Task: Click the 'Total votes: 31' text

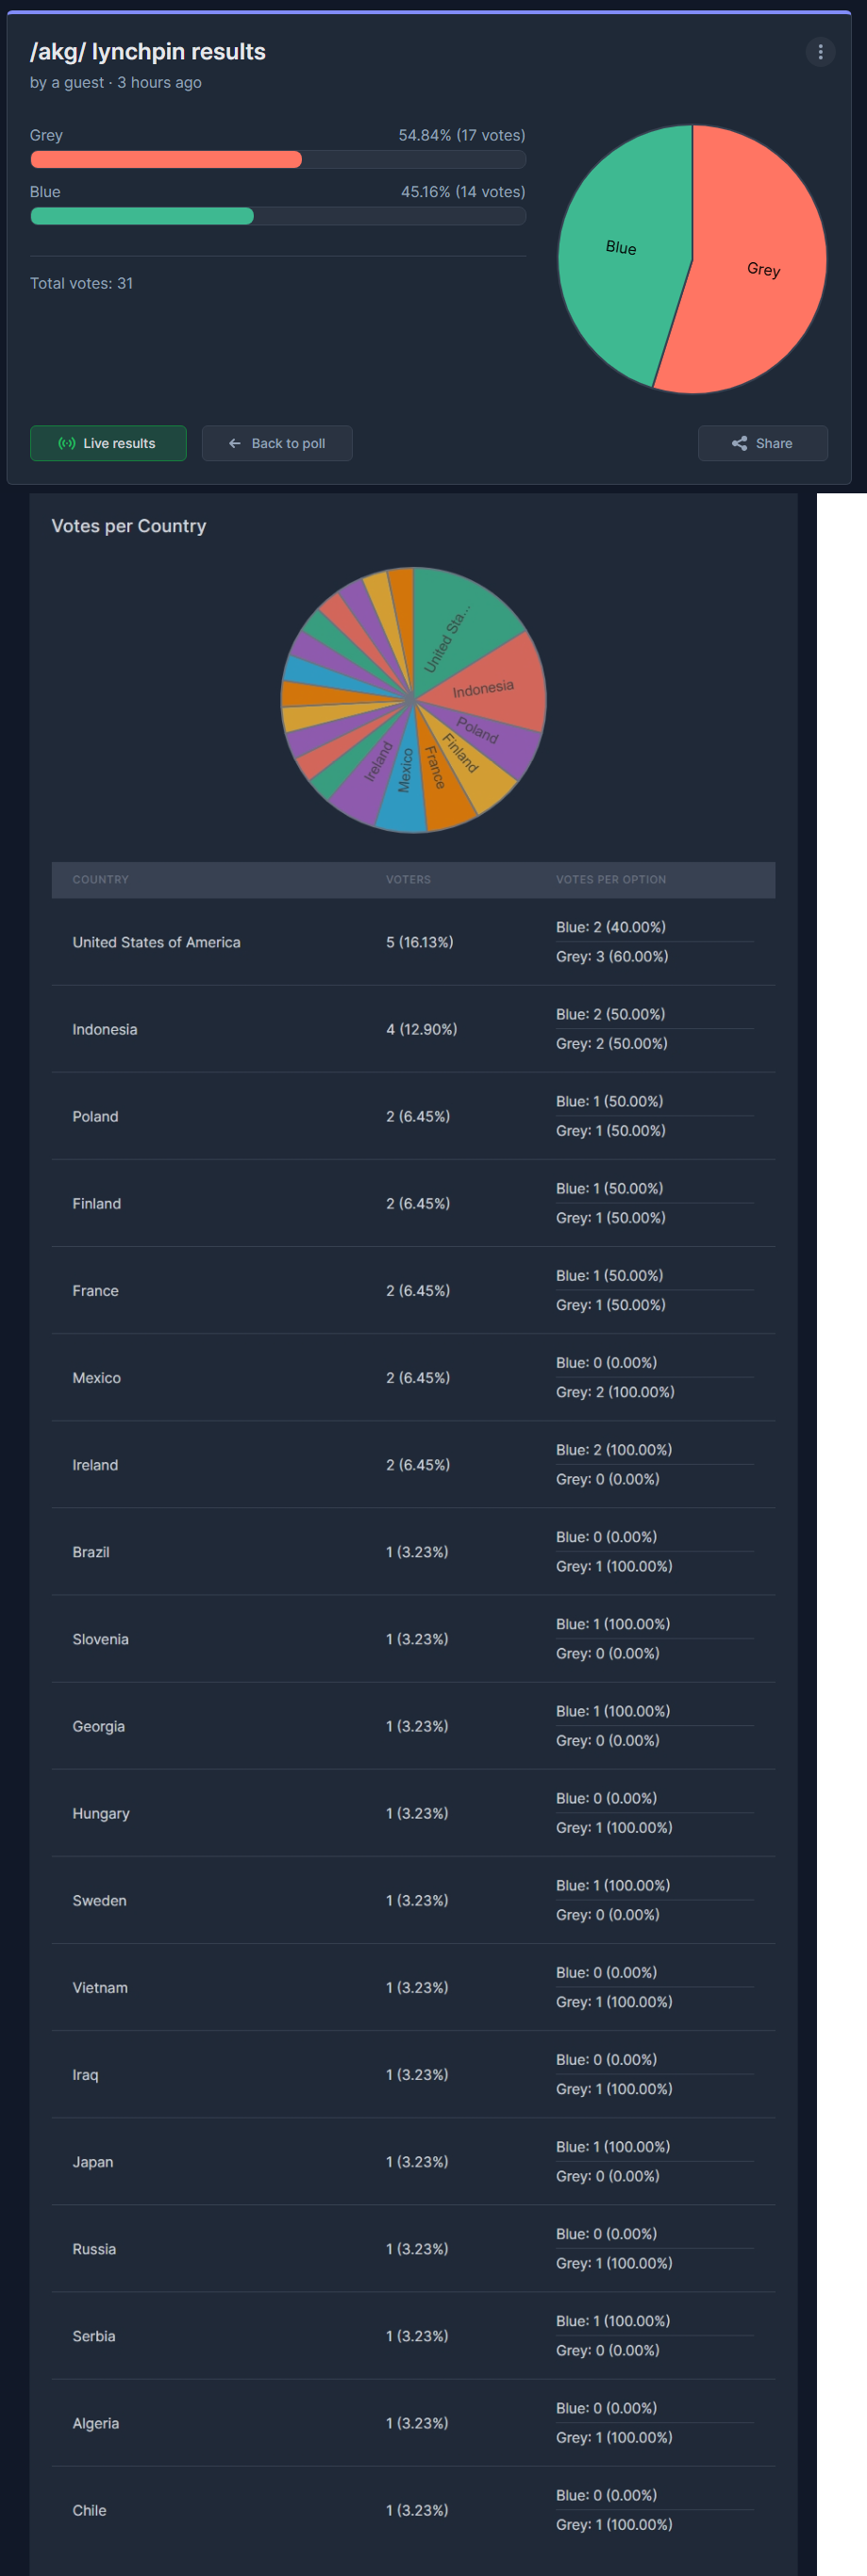Action: point(81,283)
